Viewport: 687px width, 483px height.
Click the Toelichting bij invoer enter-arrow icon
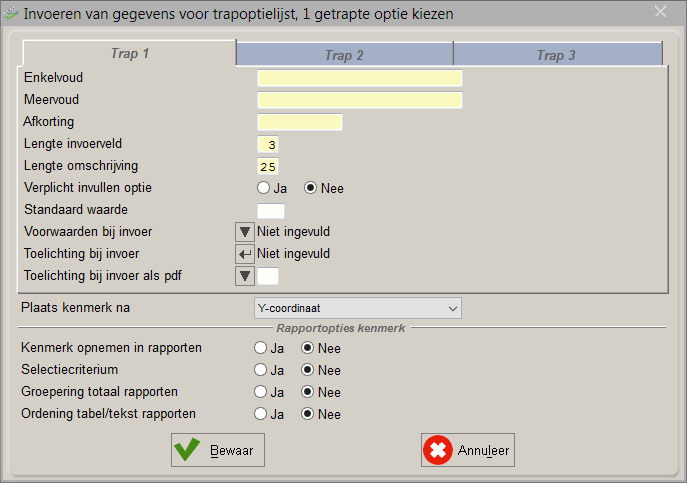(244, 254)
